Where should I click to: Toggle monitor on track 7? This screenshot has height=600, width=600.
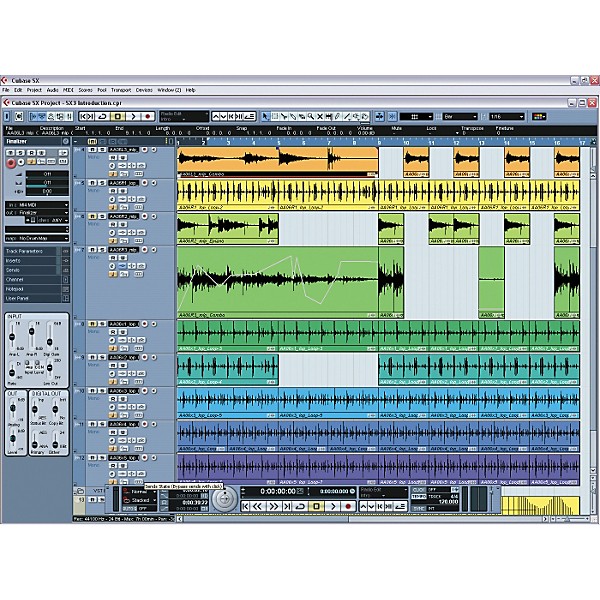tap(154, 249)
